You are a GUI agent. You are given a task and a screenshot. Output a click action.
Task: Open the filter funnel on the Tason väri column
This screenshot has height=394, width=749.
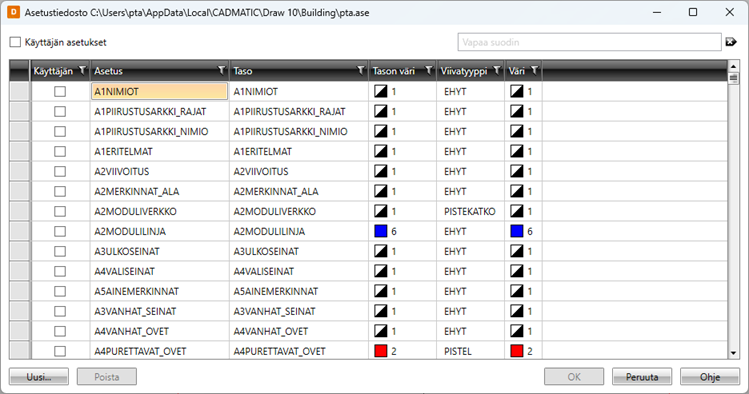tap(428, 71)
